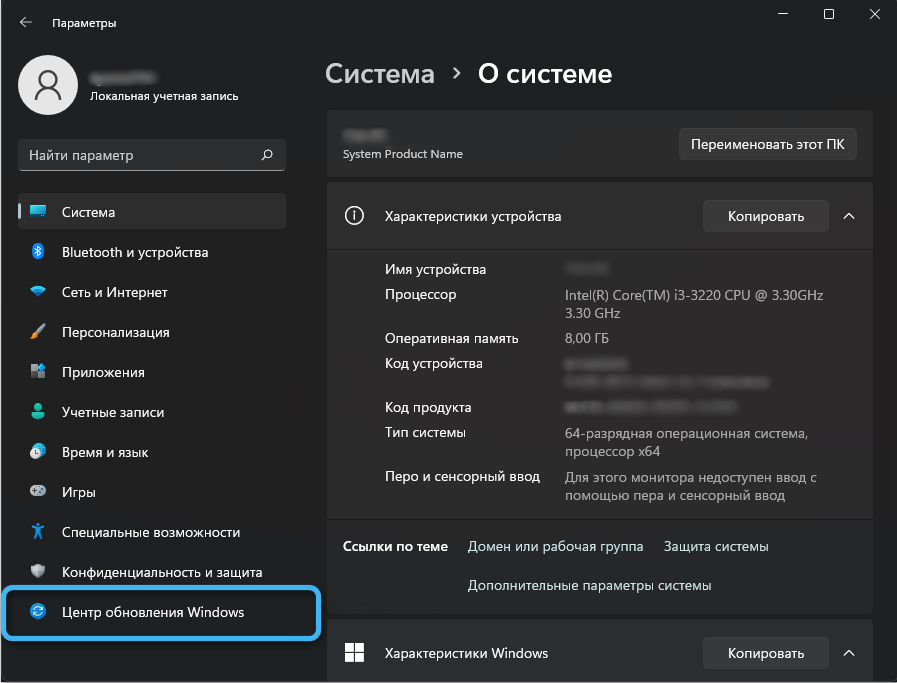
Task: Click the Игры gamepad icon
Action: (38, 492)
